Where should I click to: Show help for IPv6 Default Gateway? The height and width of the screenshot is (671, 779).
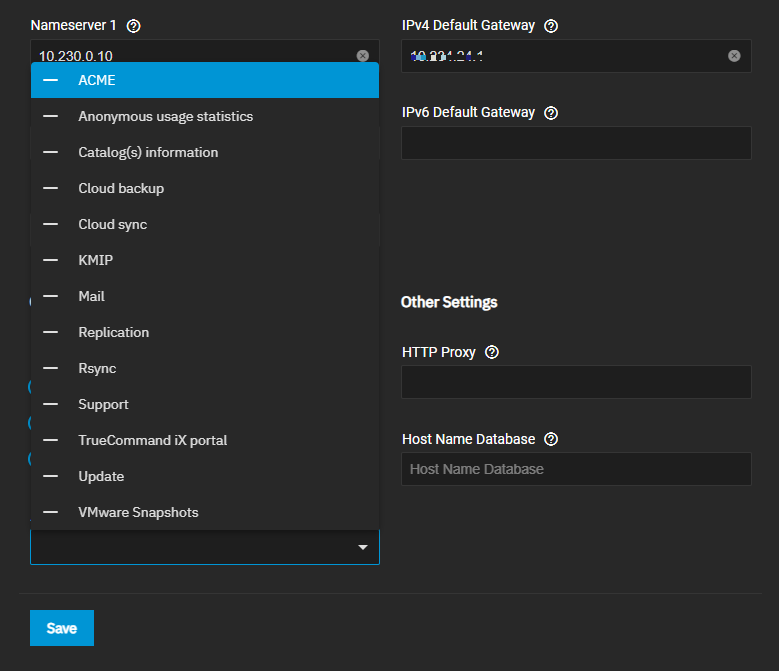550,113
